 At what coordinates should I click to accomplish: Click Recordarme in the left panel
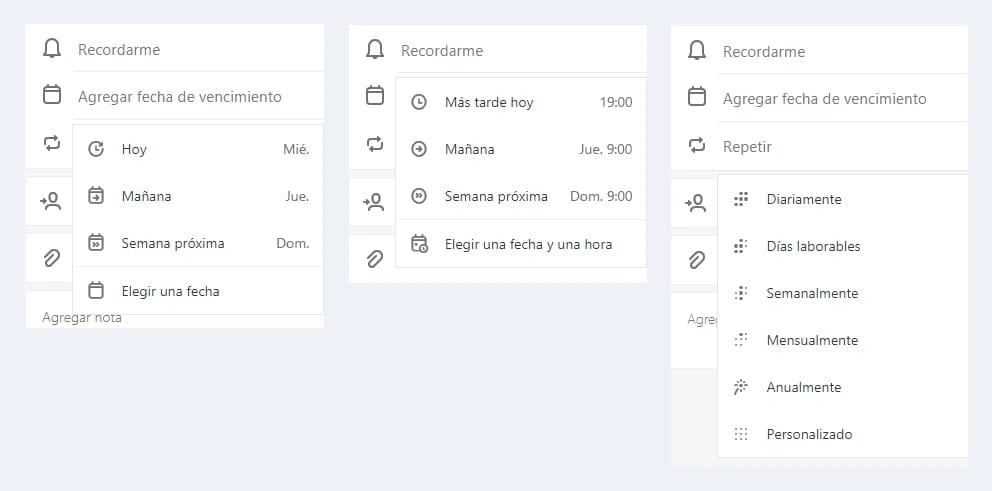pyautogui.click(x=119, y=49)
